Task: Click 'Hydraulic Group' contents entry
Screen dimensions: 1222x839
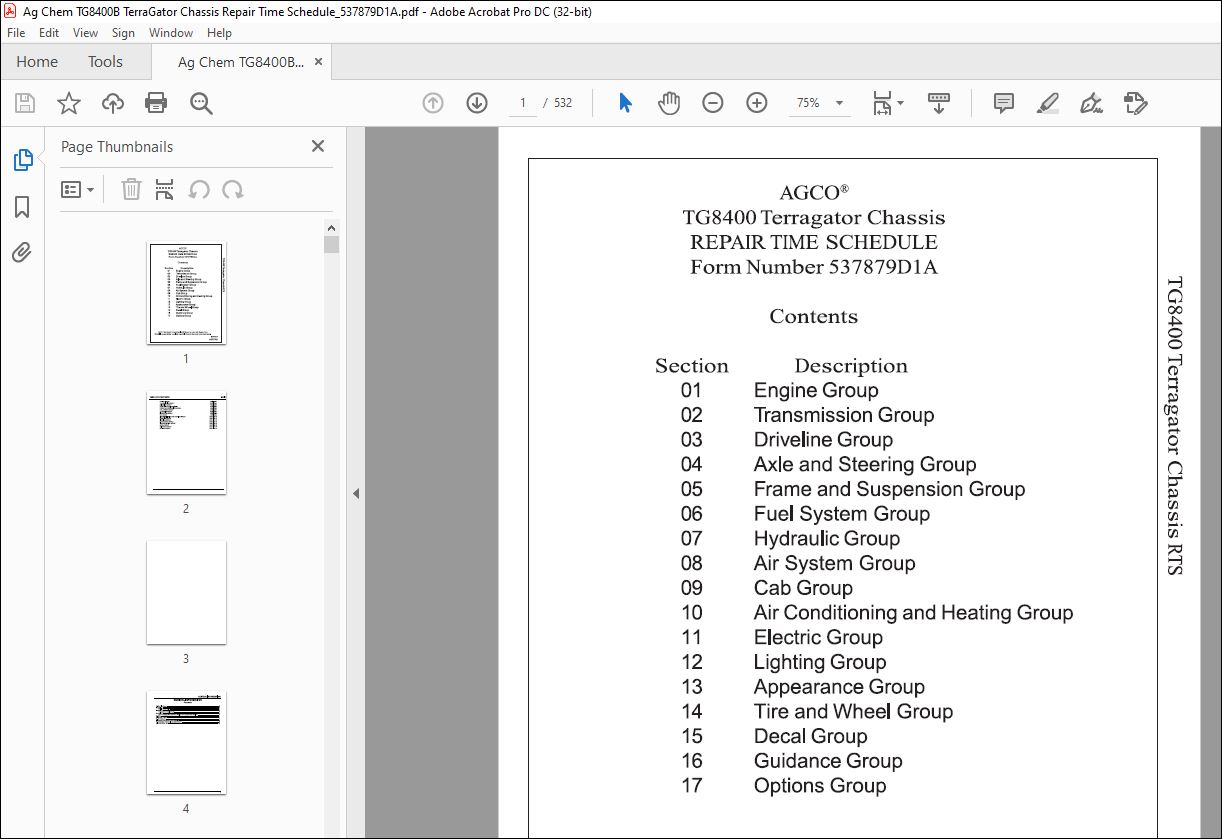Action: 827,539
